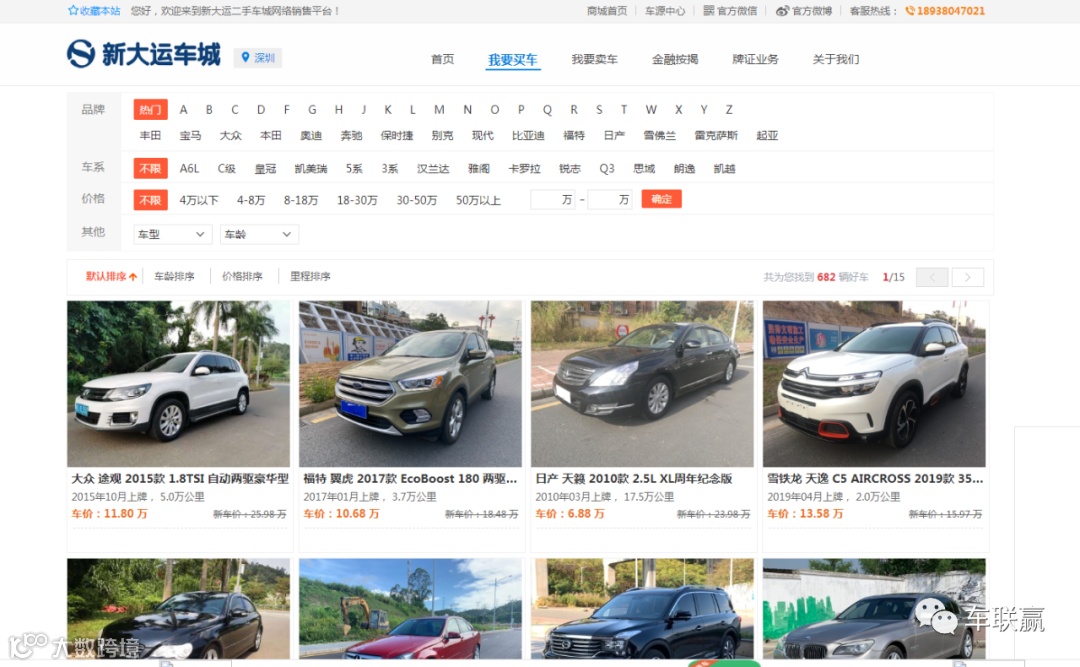The width and height of the screenshot is (1080, 667).
Task: Filter brands by letter M
Action: click(x=439, y=110)
